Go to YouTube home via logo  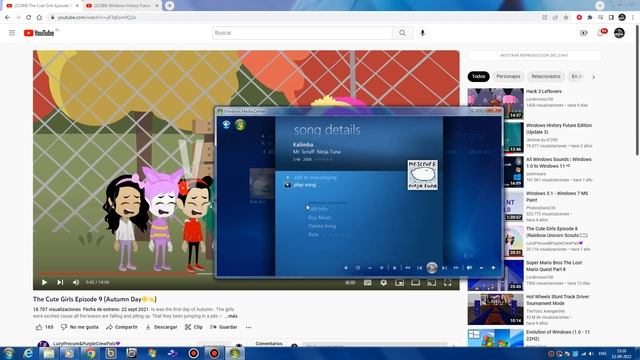pos(39,33)
